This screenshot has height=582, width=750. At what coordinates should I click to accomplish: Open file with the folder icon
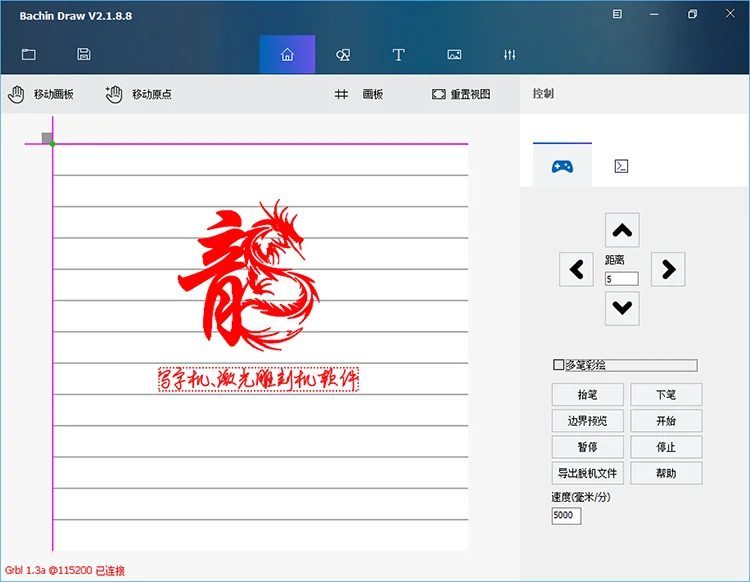[x=29, y=55]
